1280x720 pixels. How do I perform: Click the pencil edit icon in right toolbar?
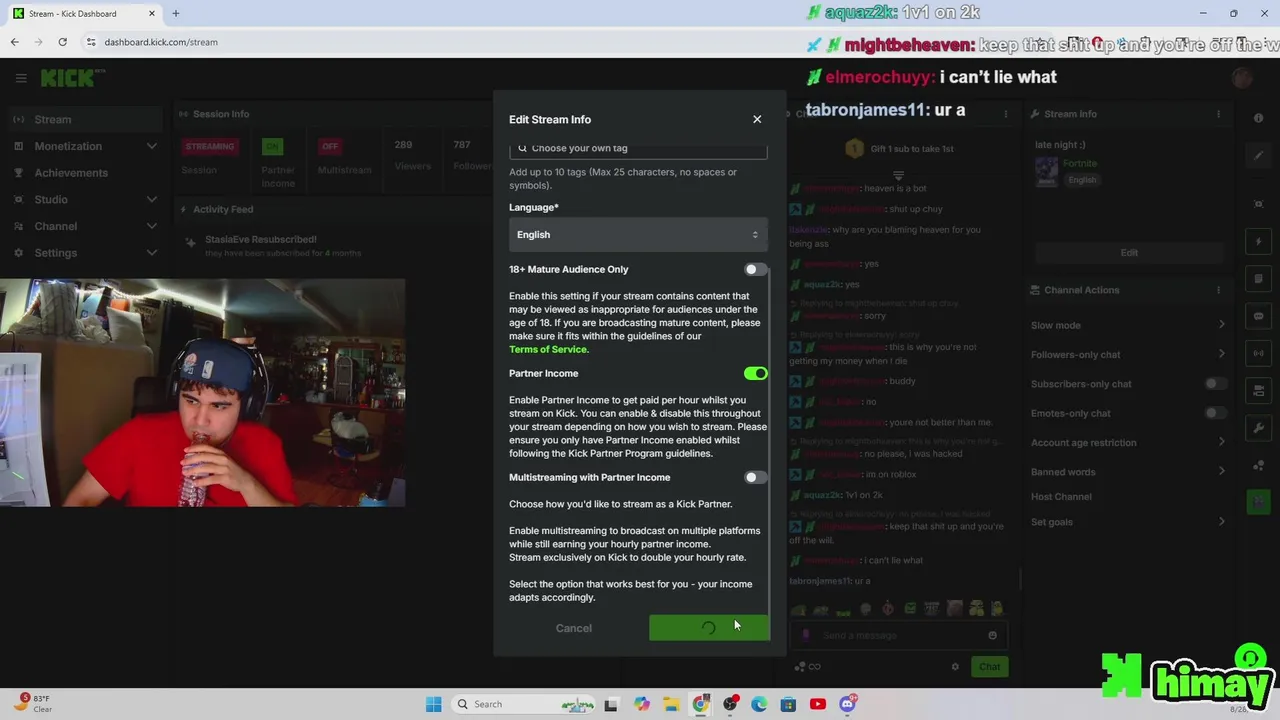coord(1259,156)
